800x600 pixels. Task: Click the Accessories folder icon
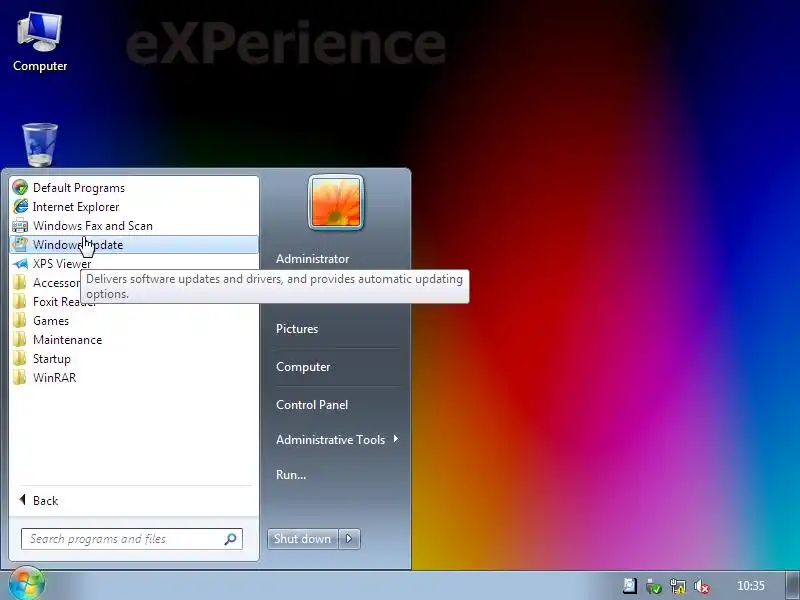pyautogui.click(x=20, y=283)
